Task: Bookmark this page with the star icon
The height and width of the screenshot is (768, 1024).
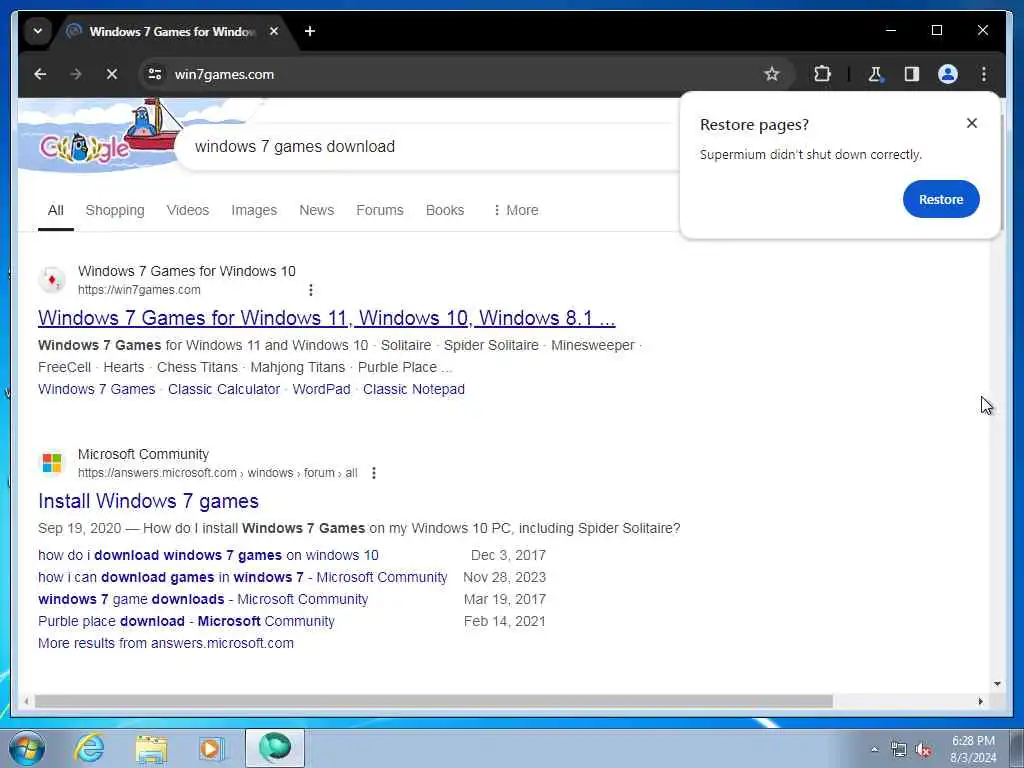Action: (x=772, y=74)
